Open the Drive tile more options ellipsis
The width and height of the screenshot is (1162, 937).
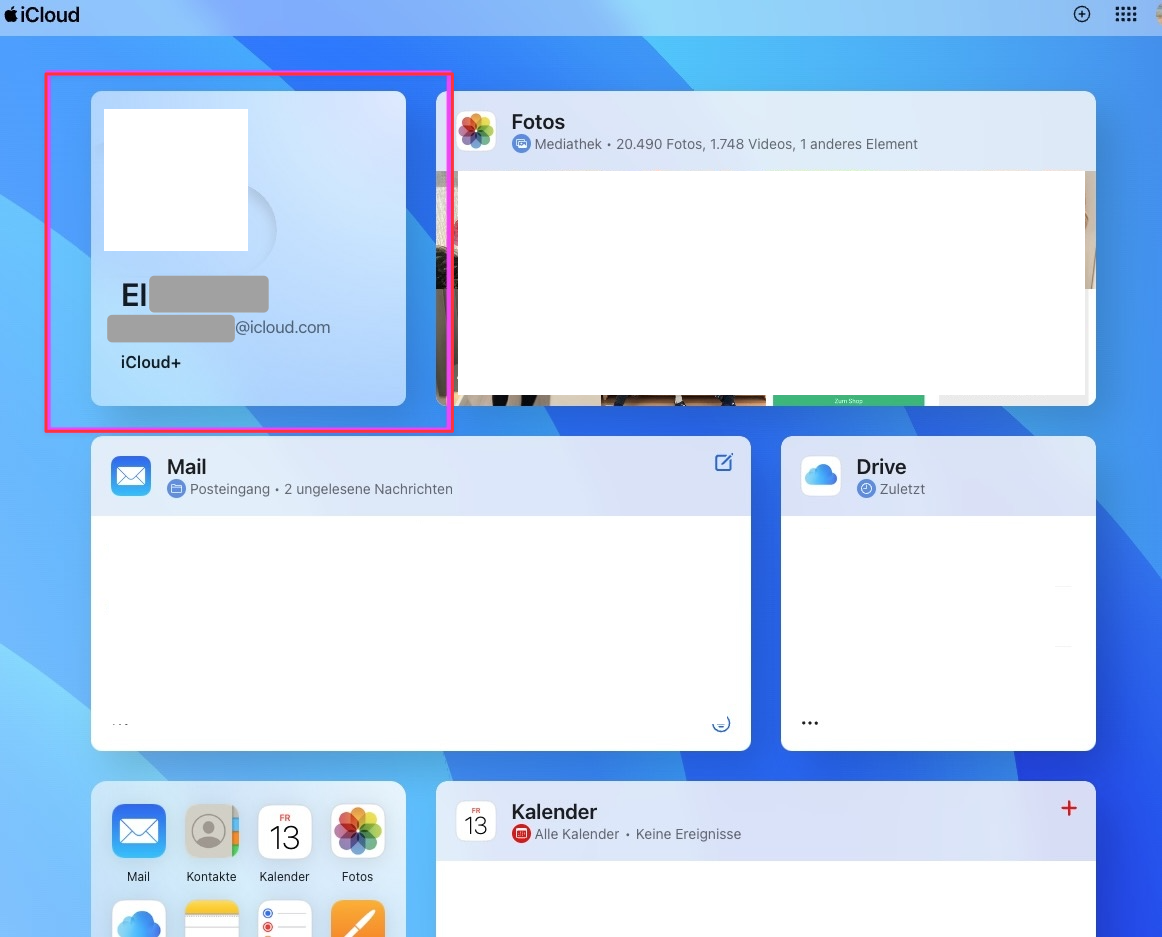coord(810,723)
